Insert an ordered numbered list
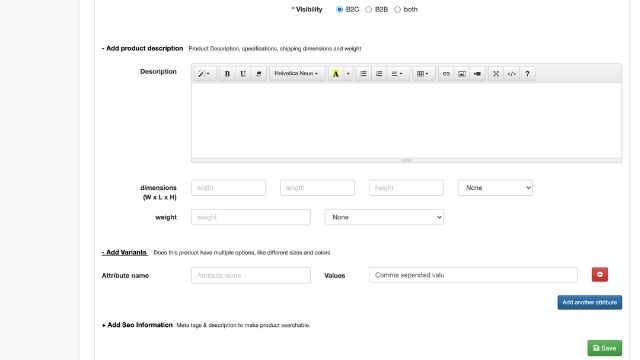 pyautogui.click(x=379, y=74)
